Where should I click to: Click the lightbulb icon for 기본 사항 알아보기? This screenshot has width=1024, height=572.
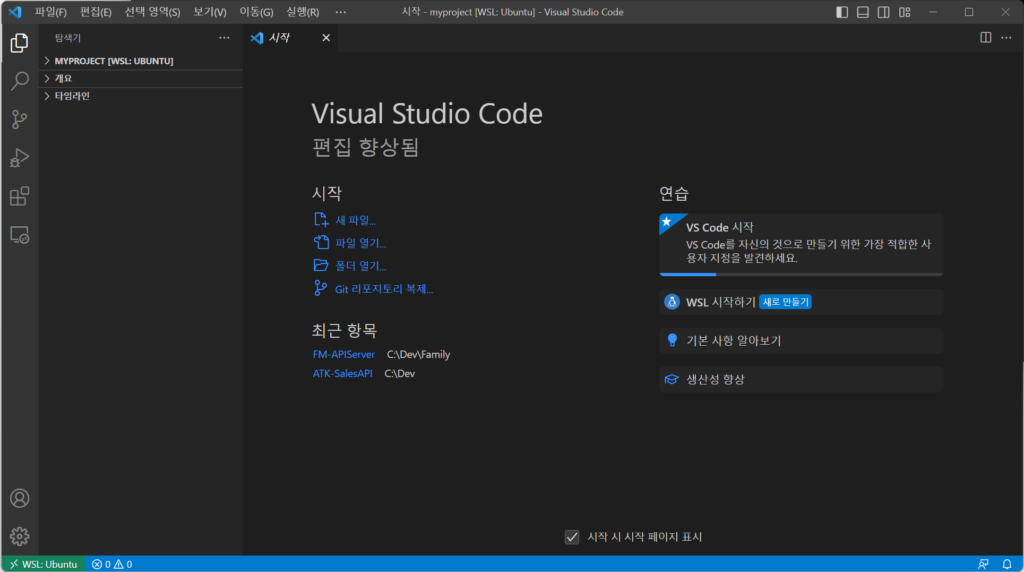click(672, 340)
